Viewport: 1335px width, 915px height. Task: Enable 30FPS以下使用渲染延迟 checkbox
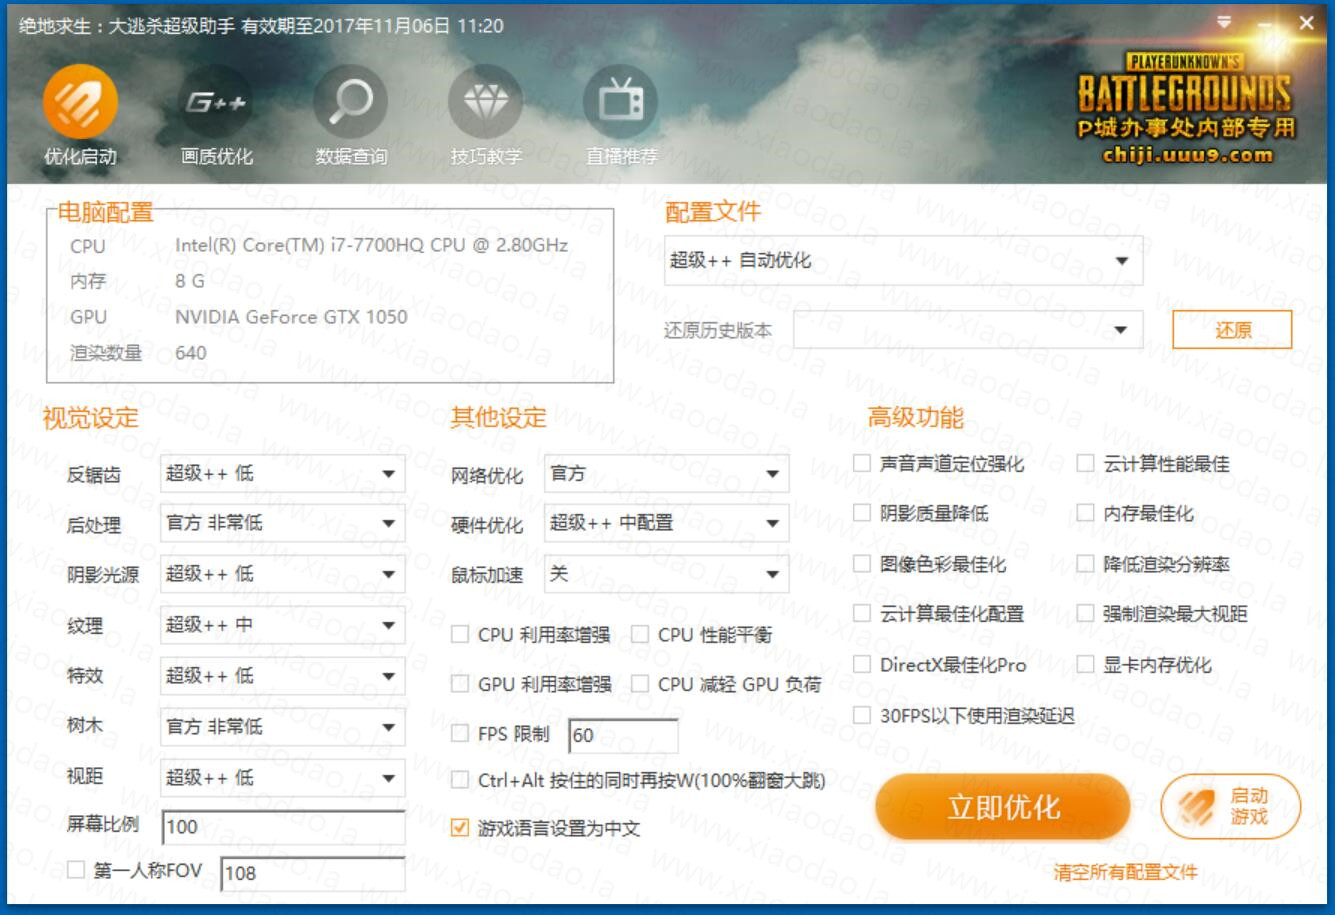coord(862,714)
